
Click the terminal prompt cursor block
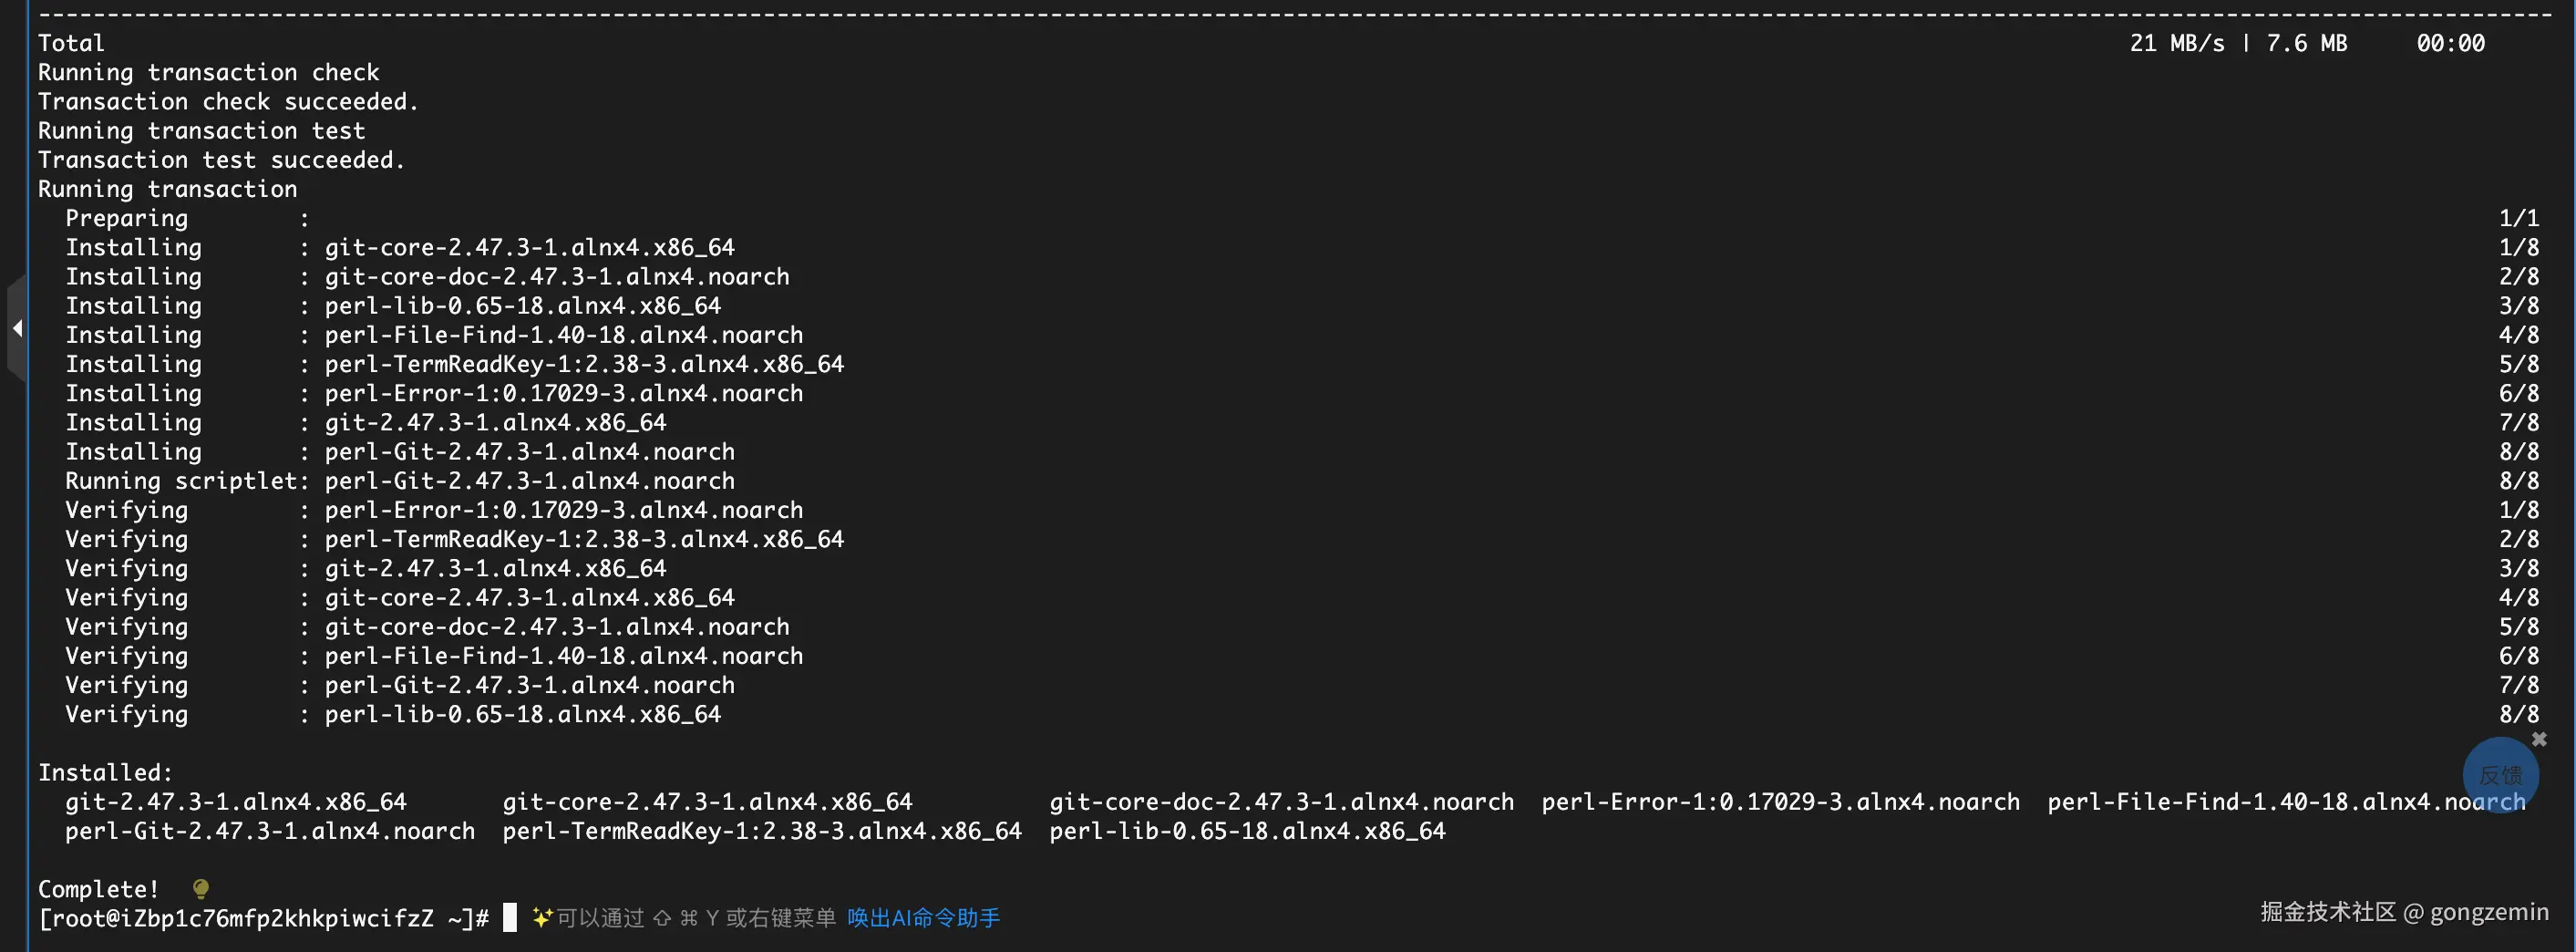coord(510,917)
